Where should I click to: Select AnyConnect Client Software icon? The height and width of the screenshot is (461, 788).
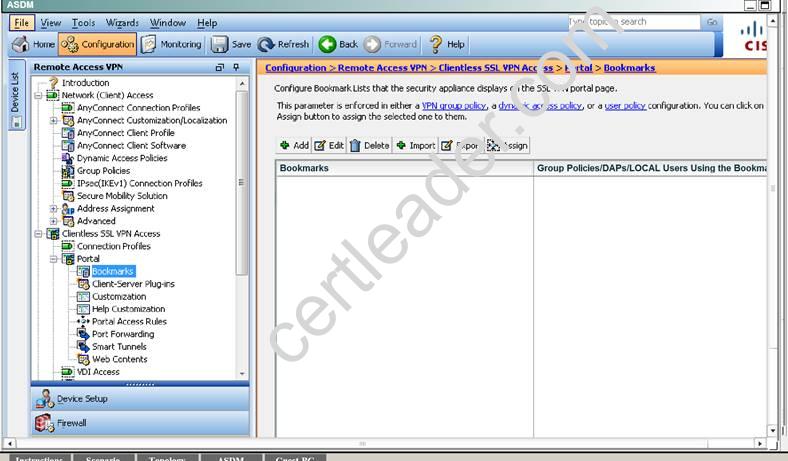(x=67, y=145)
